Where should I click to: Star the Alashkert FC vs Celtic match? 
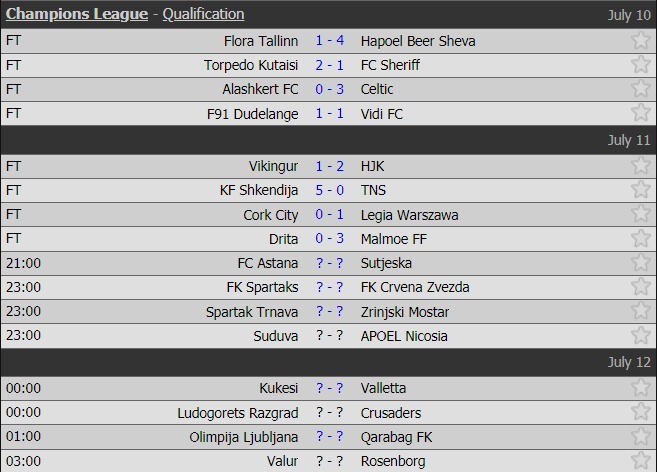coord(641,90)
